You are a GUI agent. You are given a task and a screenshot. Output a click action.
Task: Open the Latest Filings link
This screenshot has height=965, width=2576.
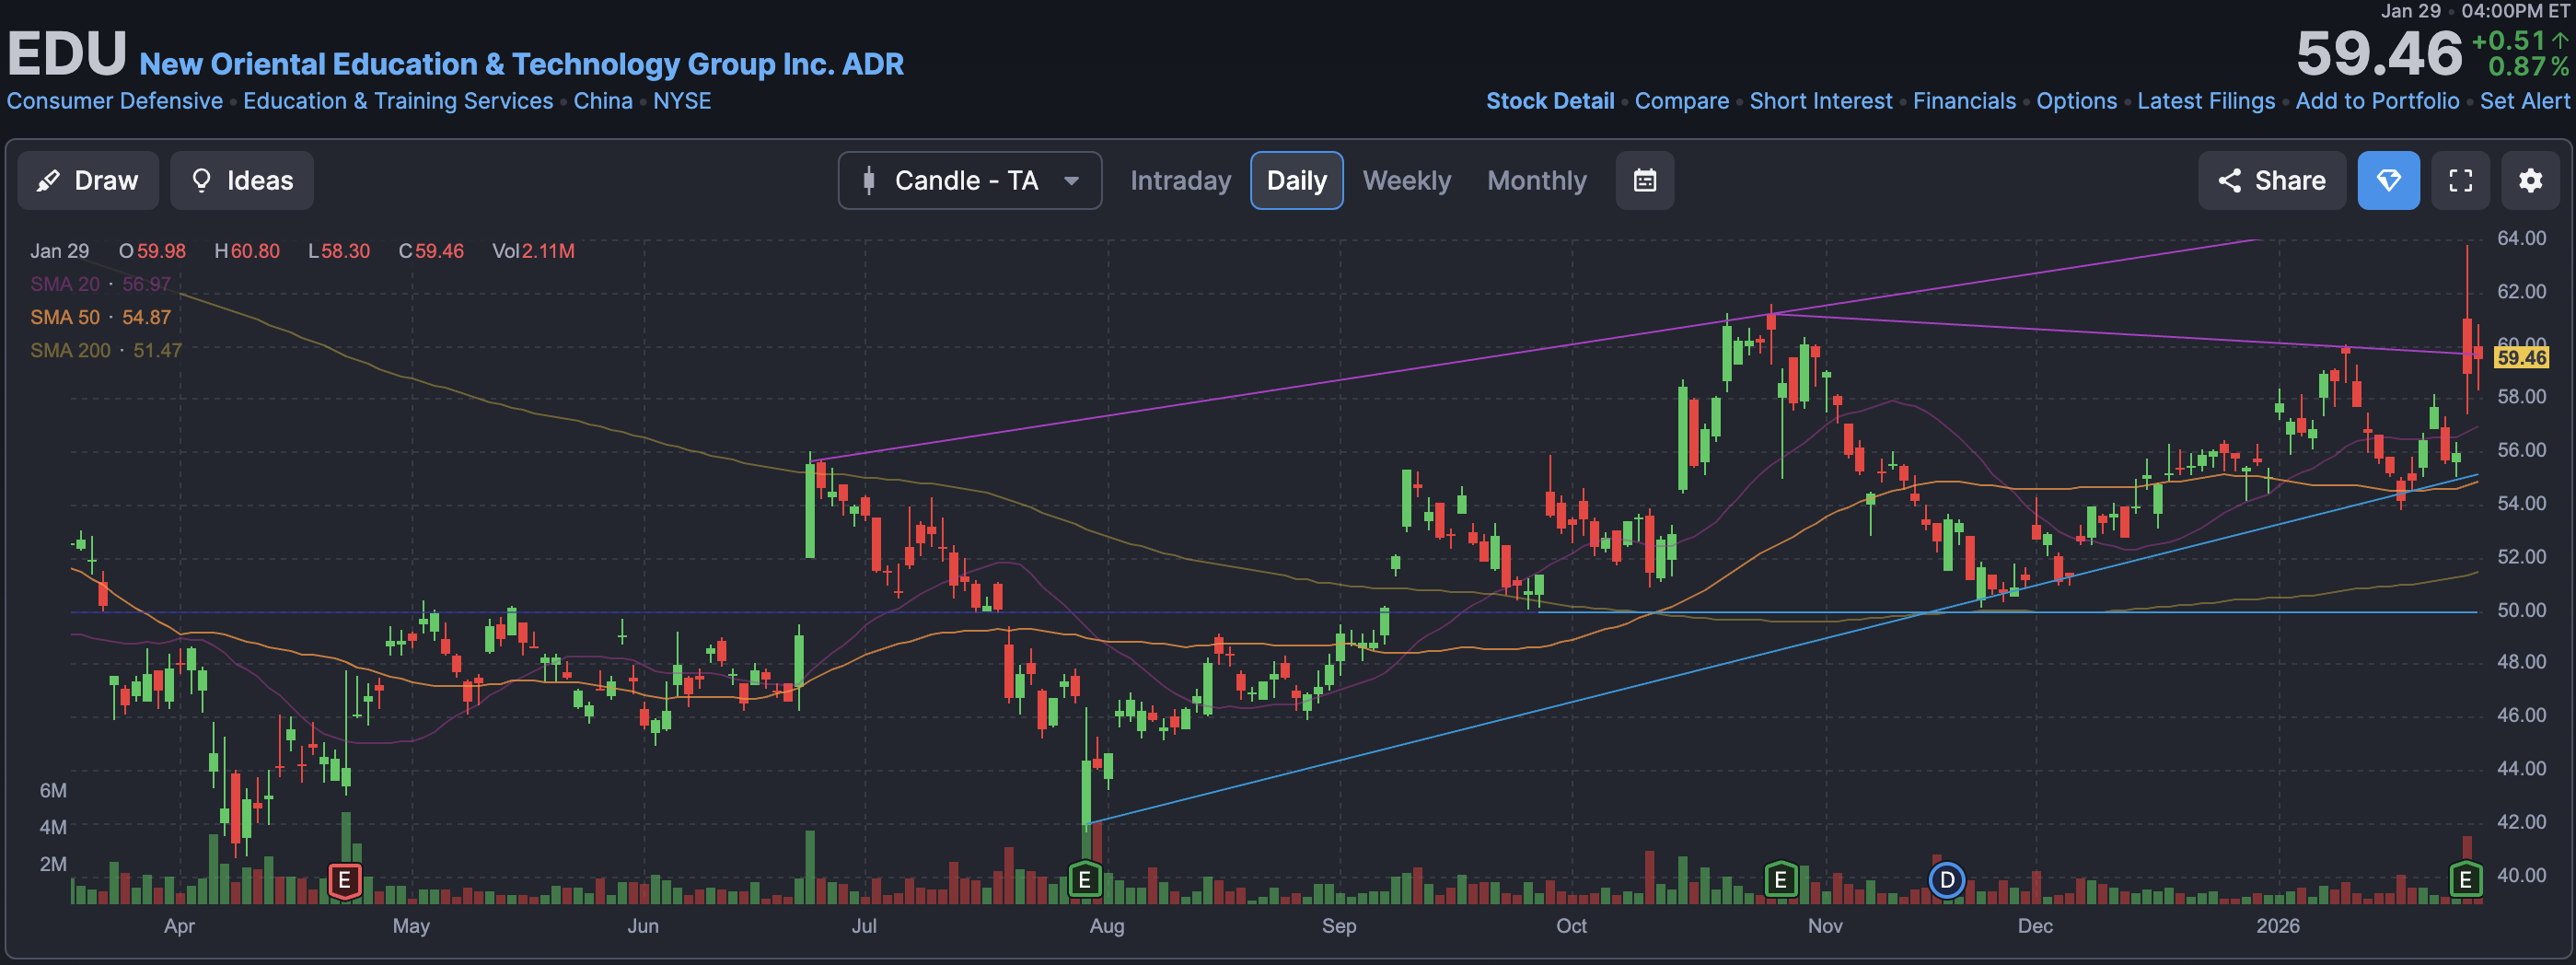click(x=2206, y=101)
